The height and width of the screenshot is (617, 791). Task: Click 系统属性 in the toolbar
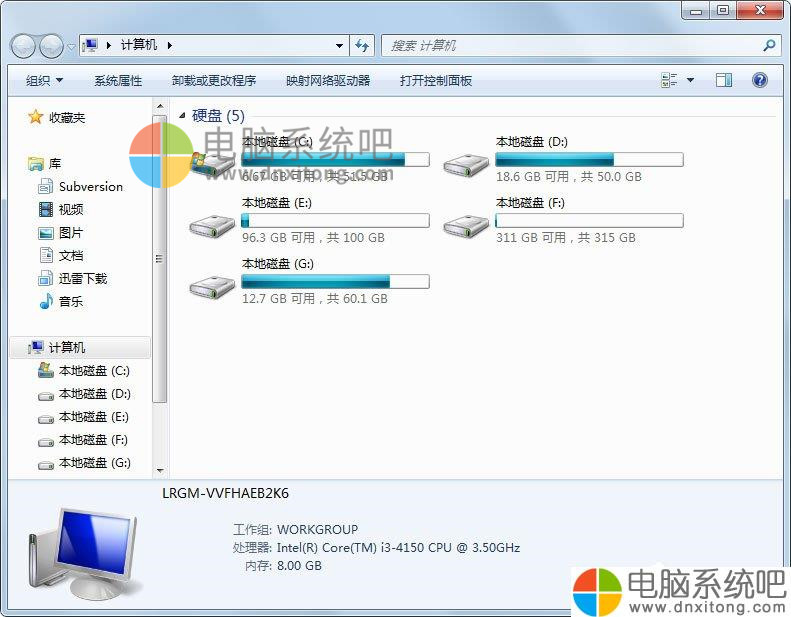click(118, 81)
